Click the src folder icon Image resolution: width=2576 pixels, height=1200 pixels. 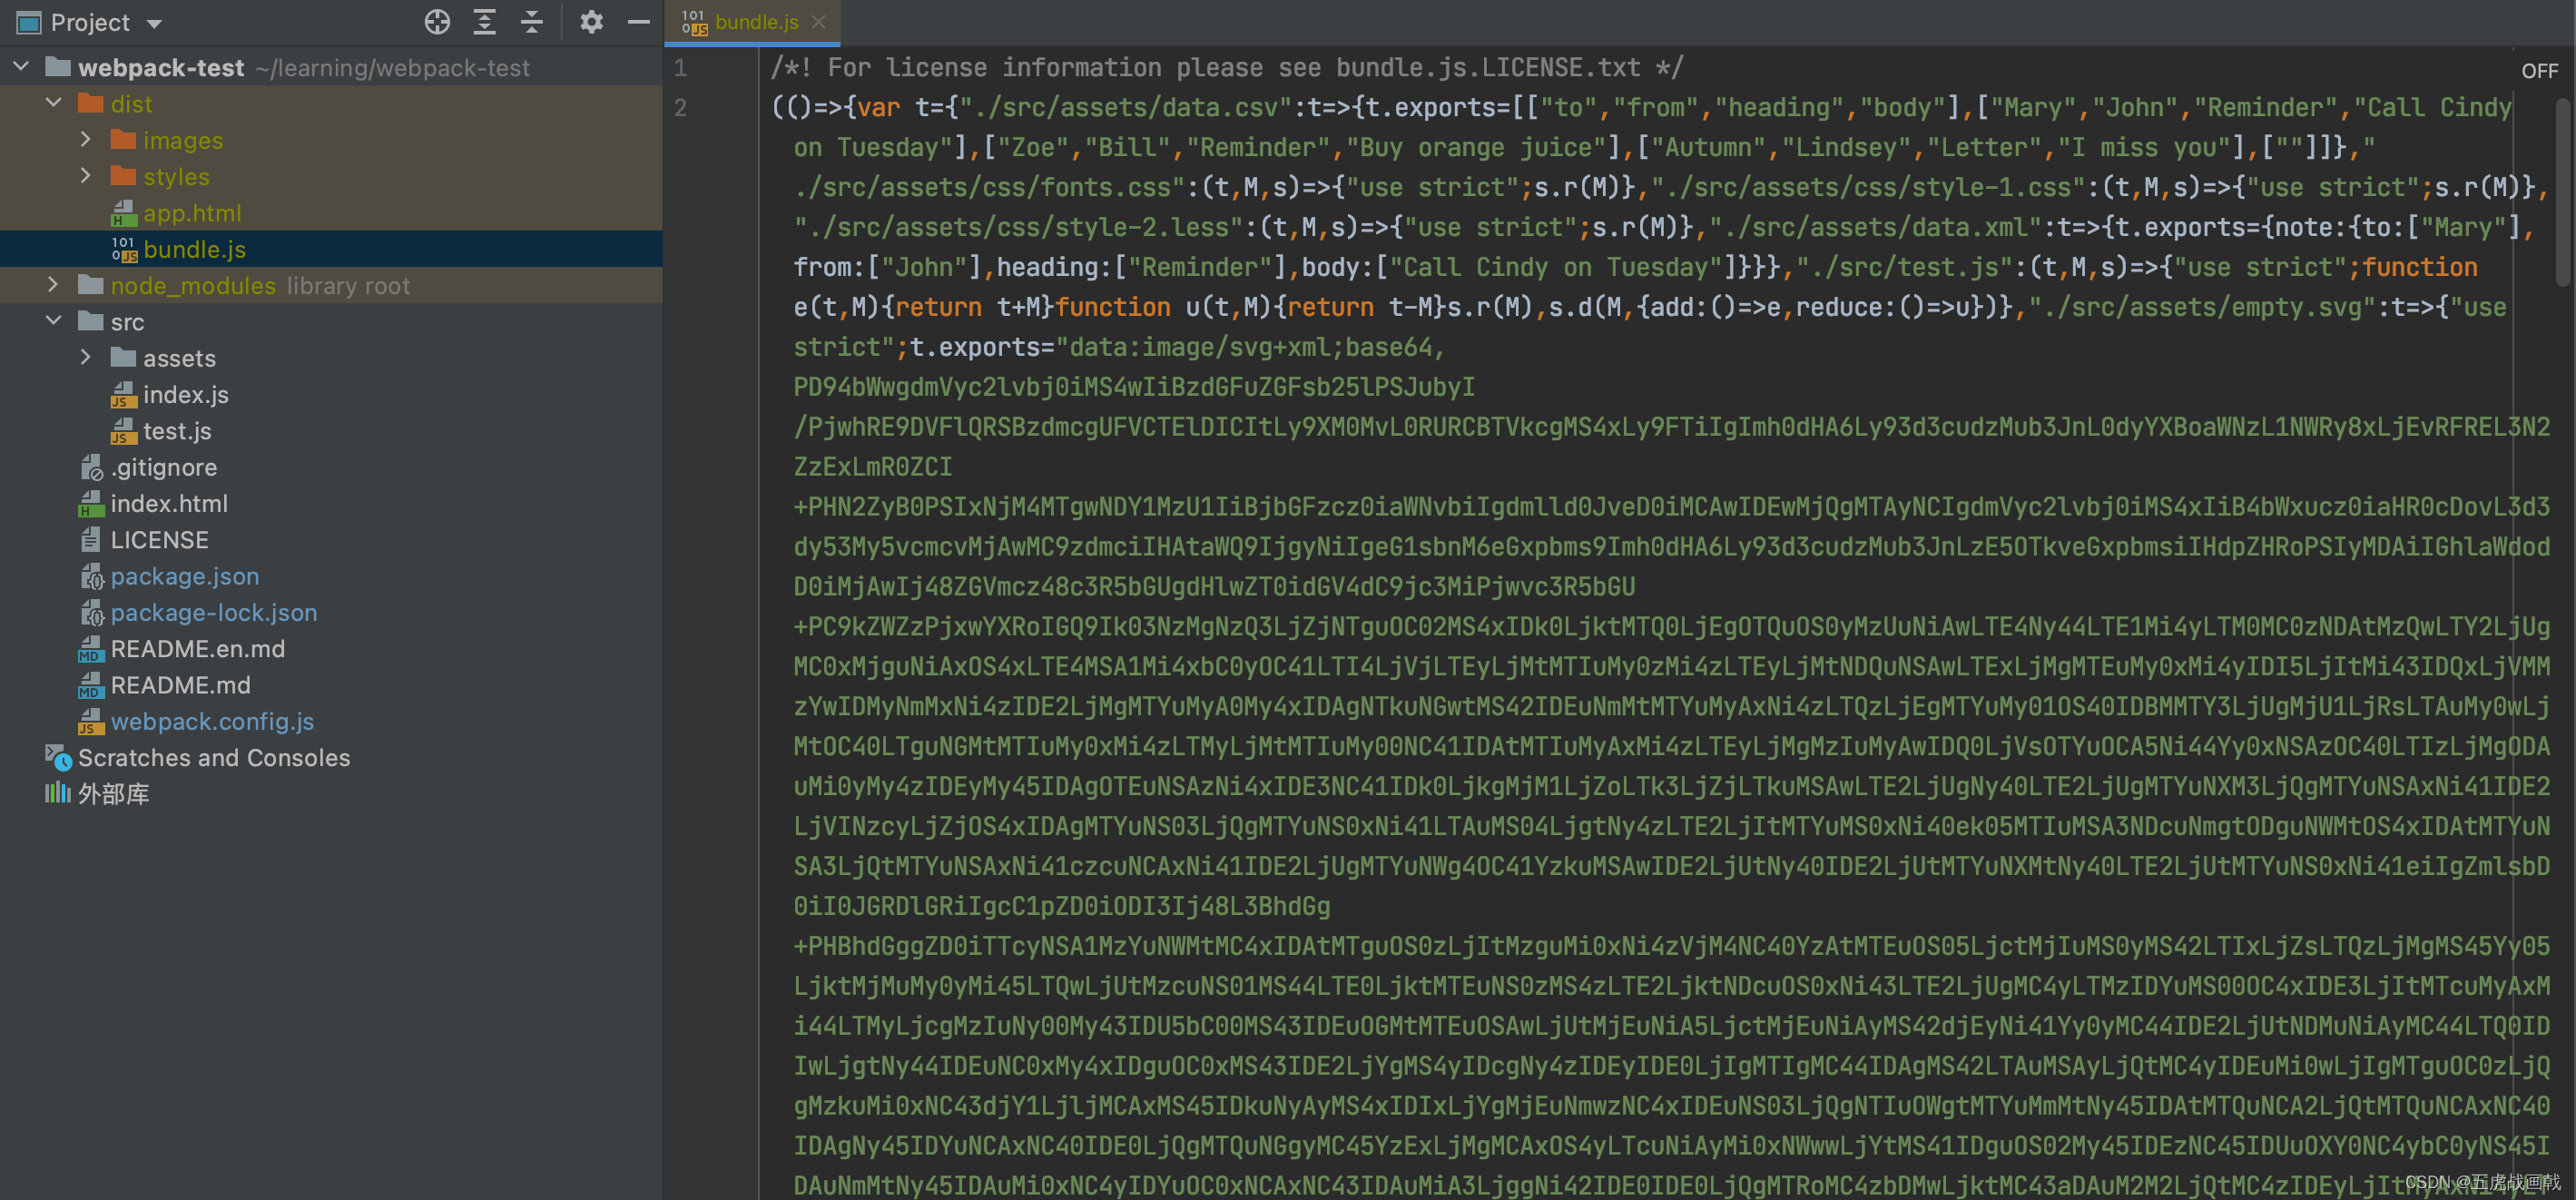point(91,321)
